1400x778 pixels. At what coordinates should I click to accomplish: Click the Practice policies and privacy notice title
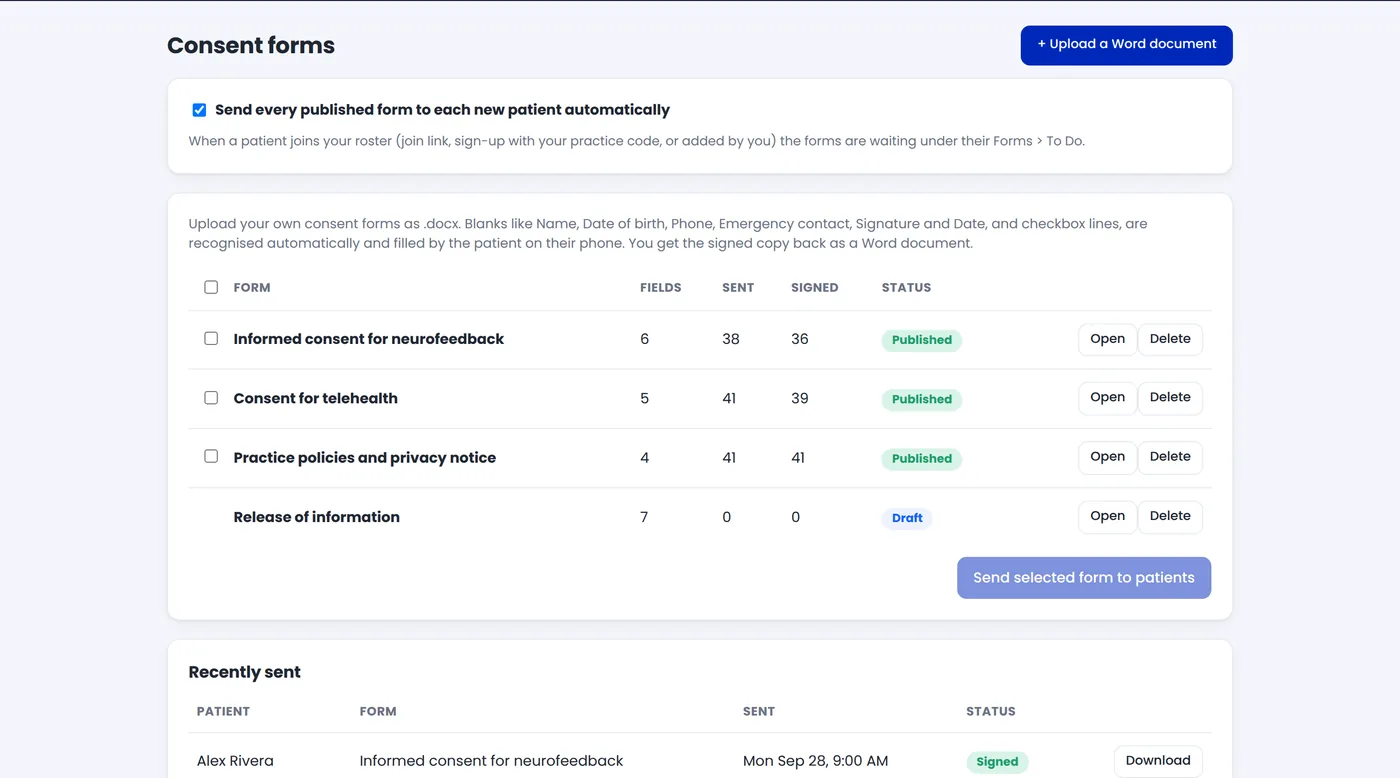365,457
